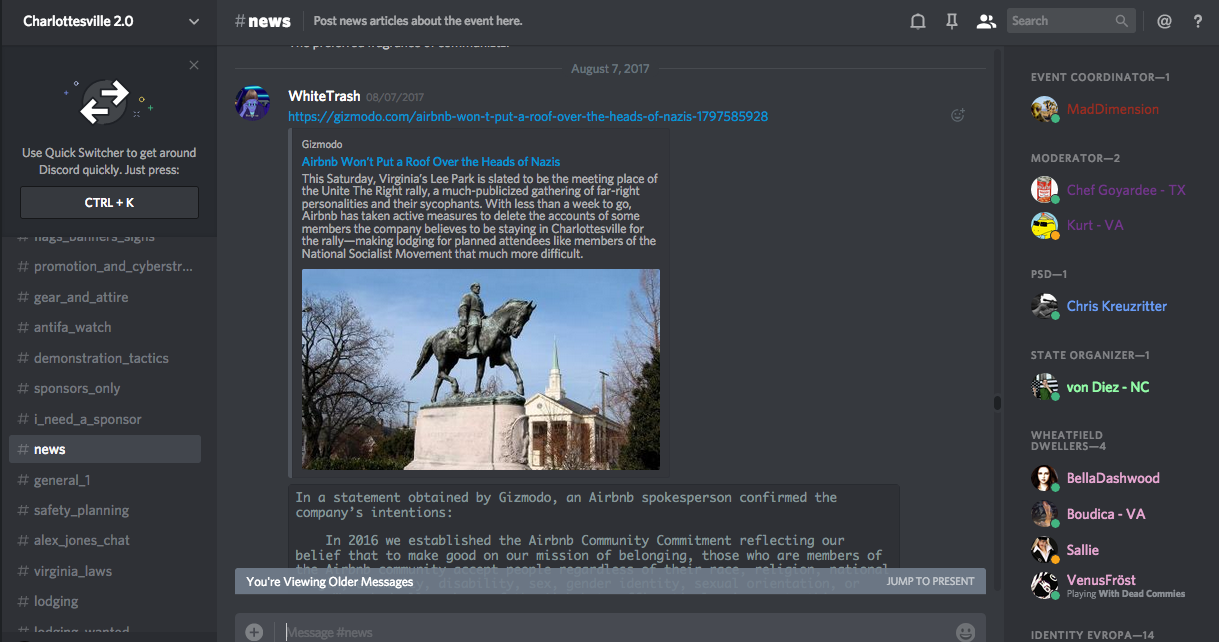Open recent mentions @ icon

click(1164, 21)
